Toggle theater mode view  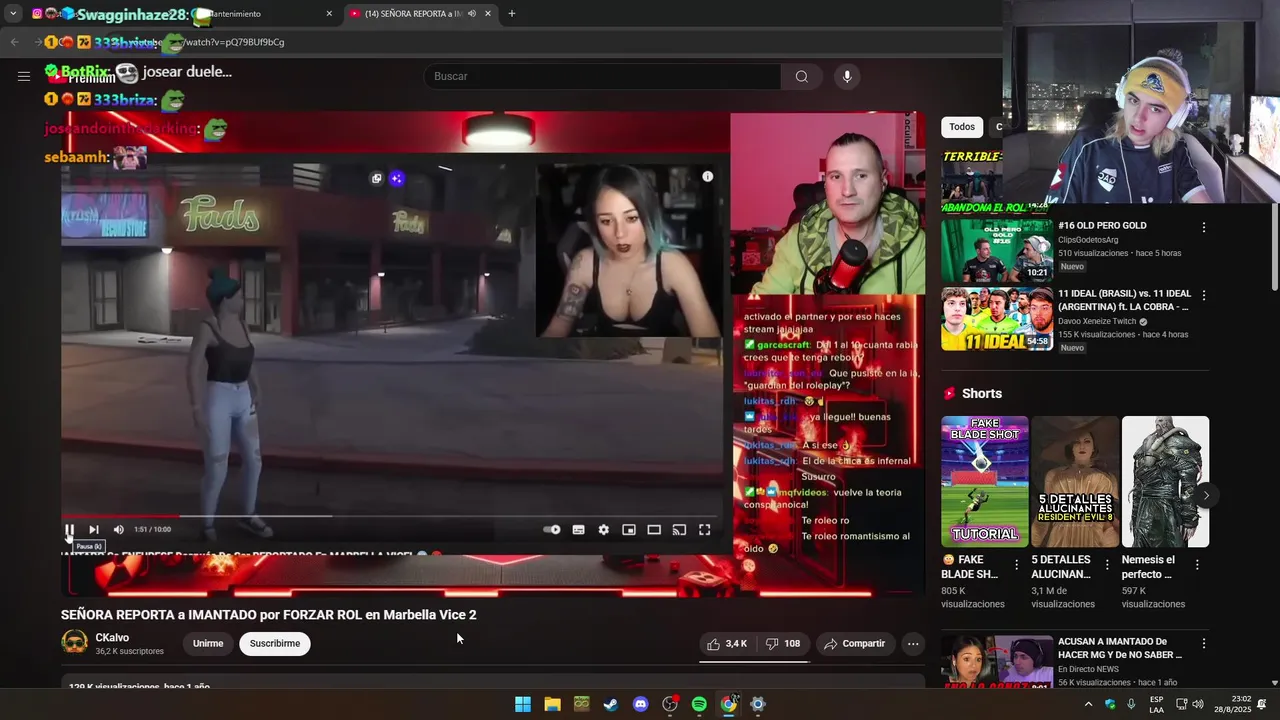[653, 530]
